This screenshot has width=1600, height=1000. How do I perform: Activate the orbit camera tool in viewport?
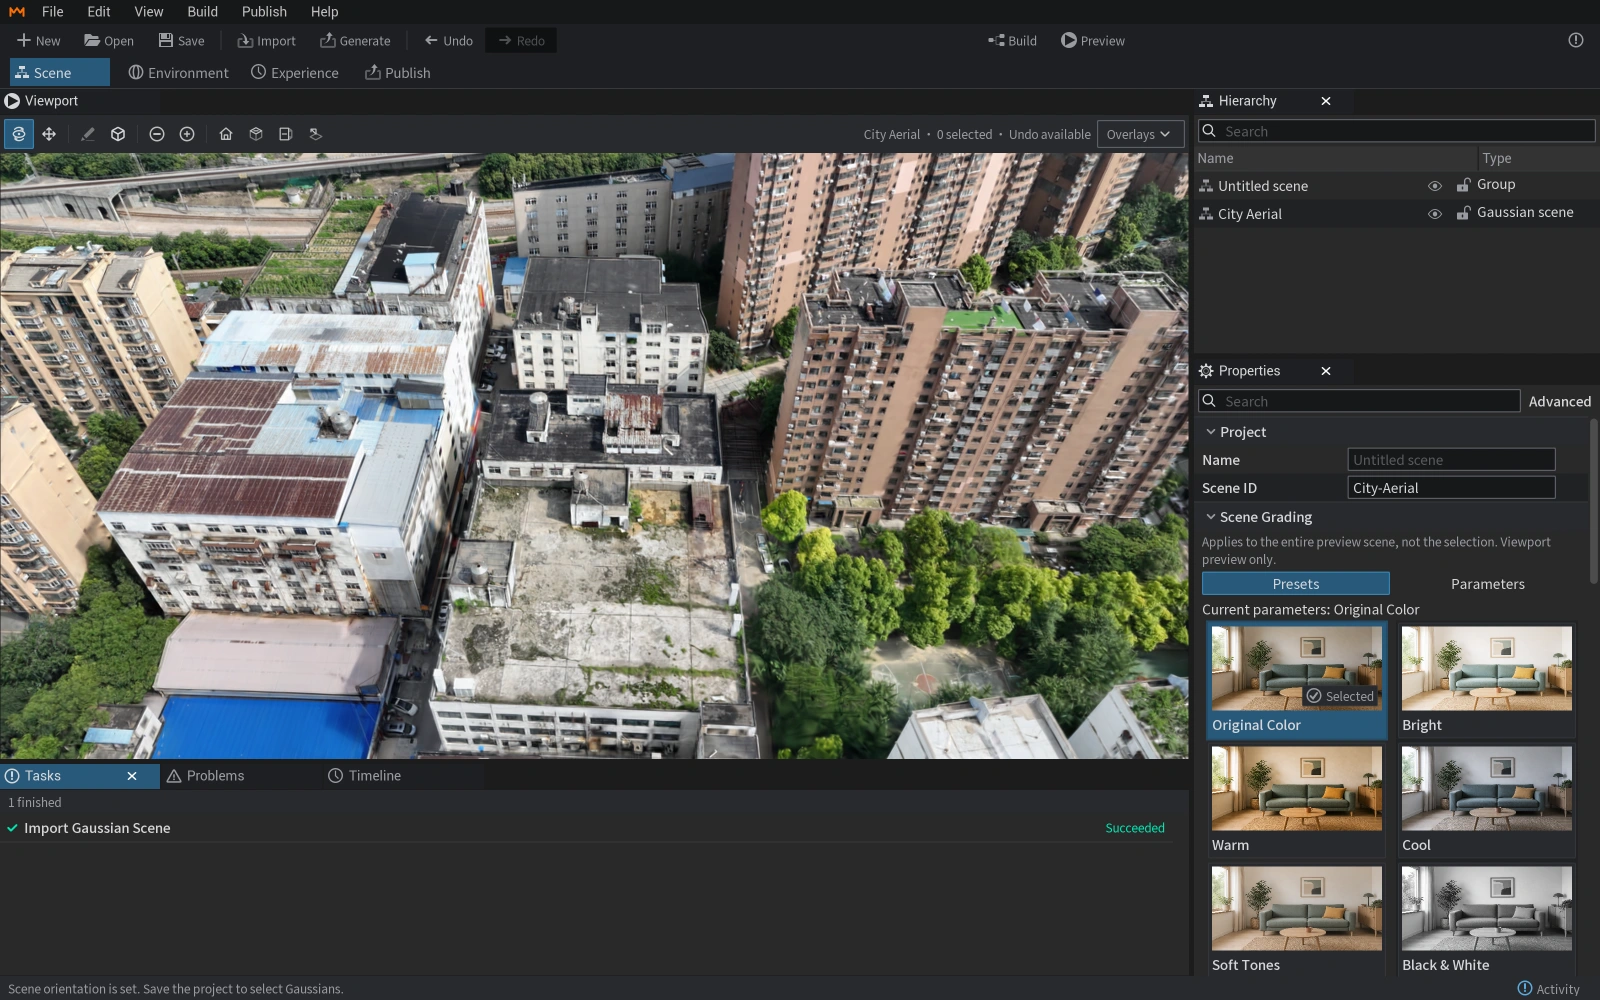19,134
